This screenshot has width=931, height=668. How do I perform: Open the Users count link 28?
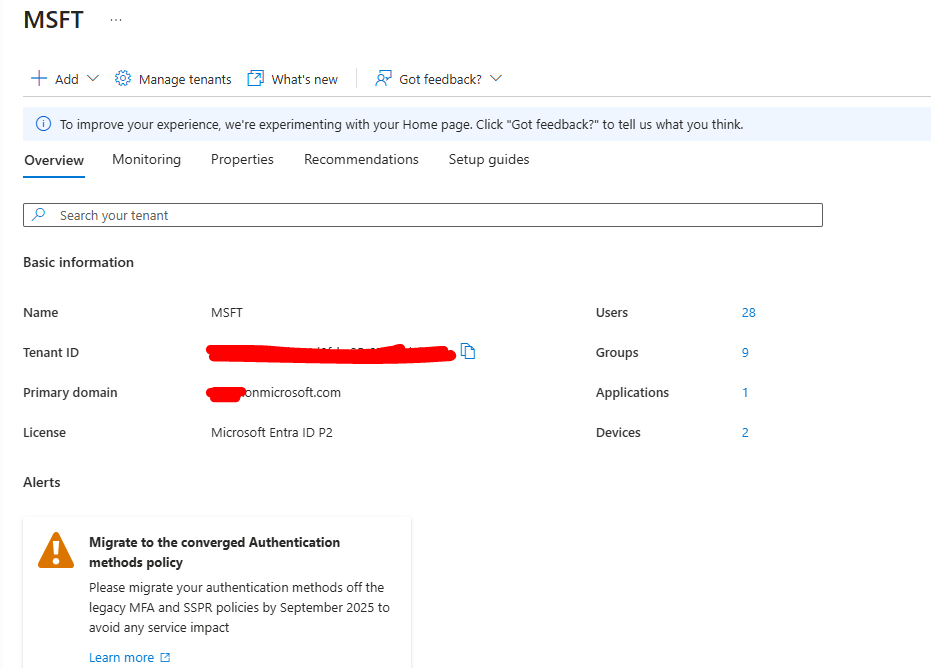[x=749, y=312]
